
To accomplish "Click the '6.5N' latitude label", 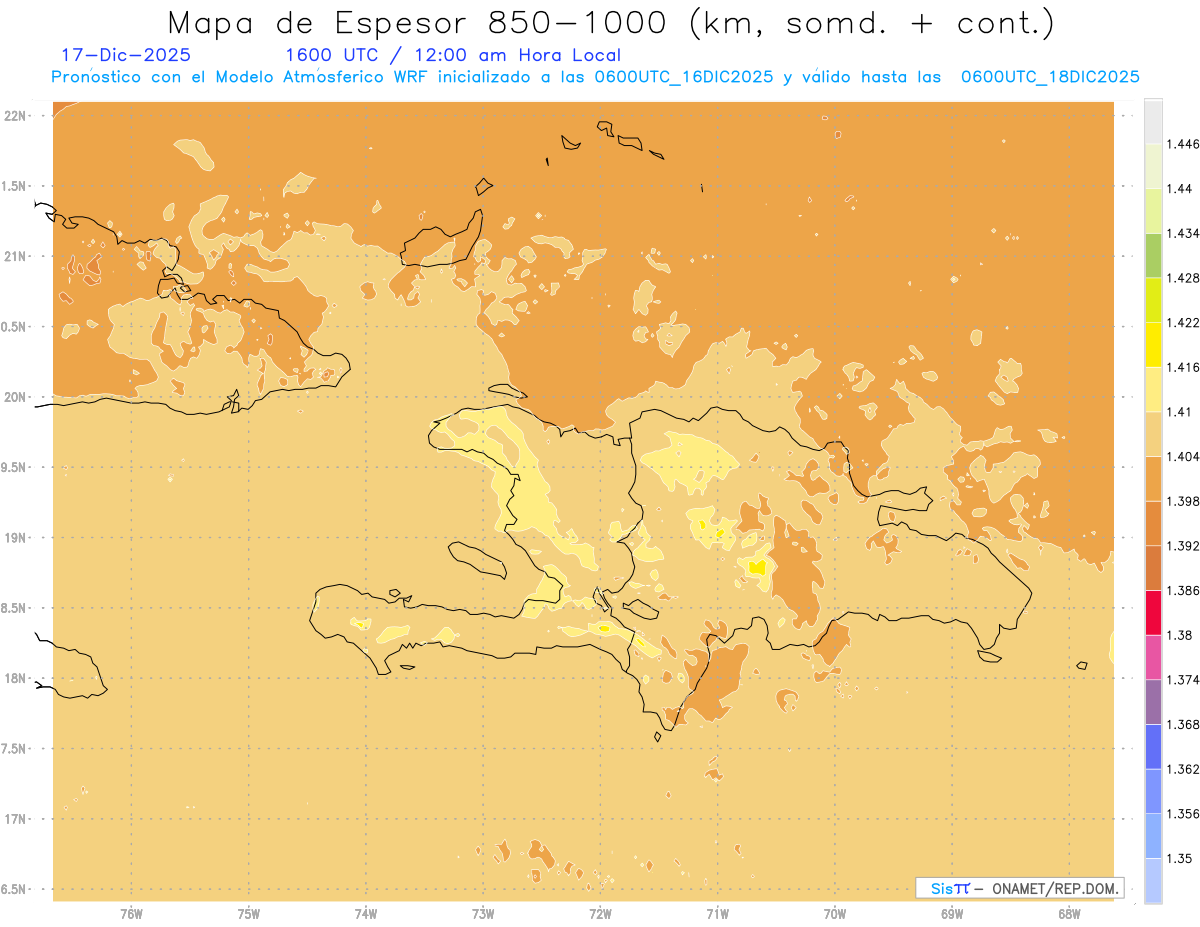I will click(15, 889).
